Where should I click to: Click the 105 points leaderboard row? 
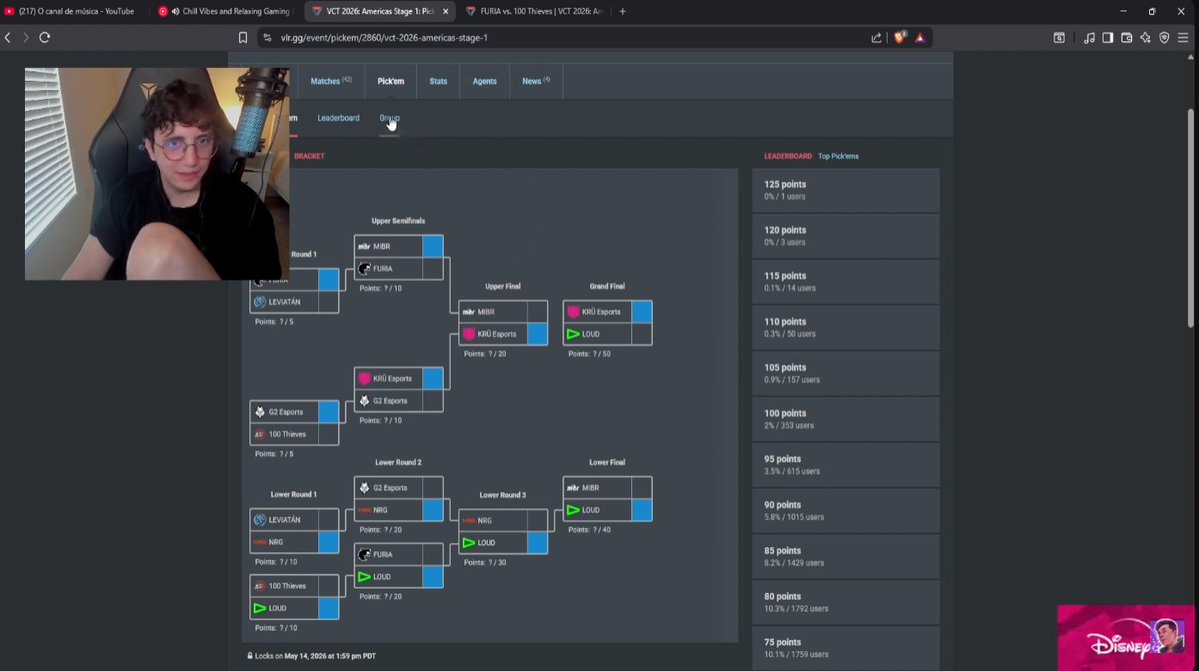pyautogui.click(x=846, y=374)
